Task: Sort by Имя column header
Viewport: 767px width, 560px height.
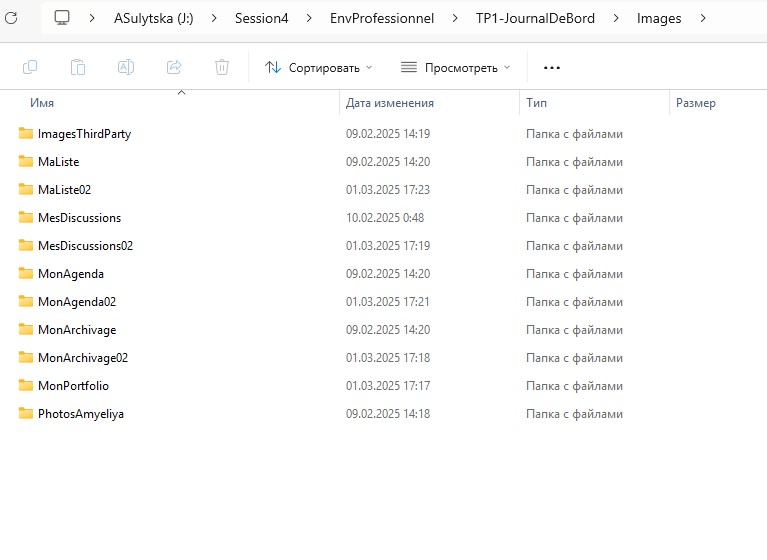Action: click(42, 103)
